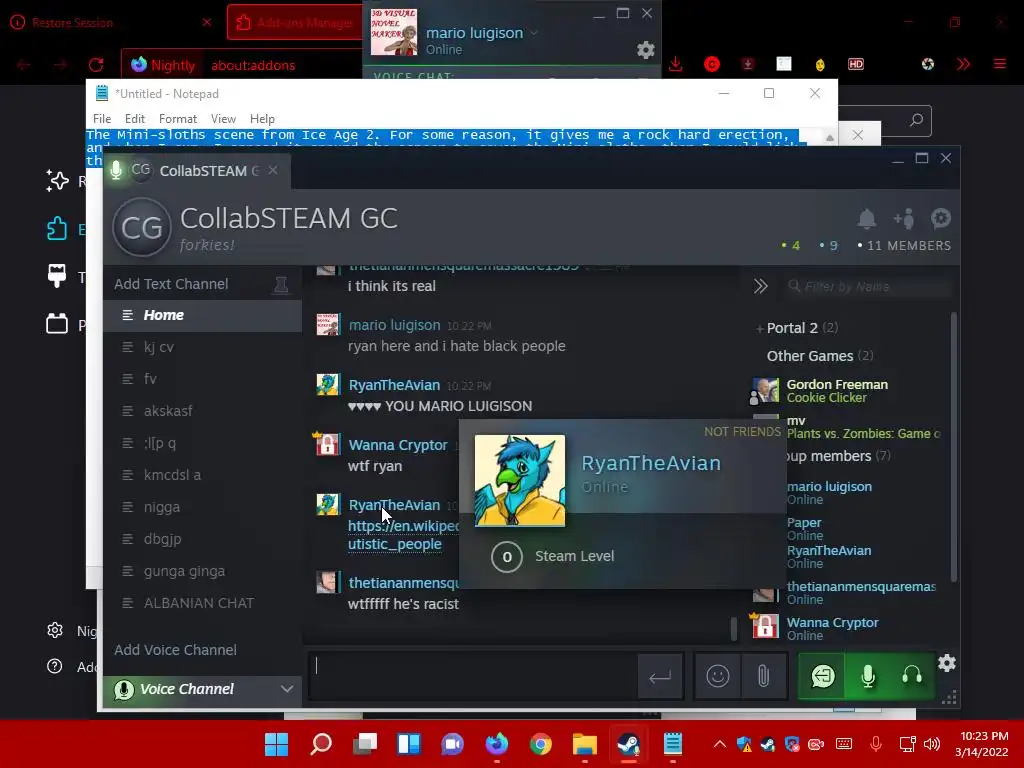Open Firefox downloads arrow icon
This screenshot has width=1024, height=768.
[675, 64]
